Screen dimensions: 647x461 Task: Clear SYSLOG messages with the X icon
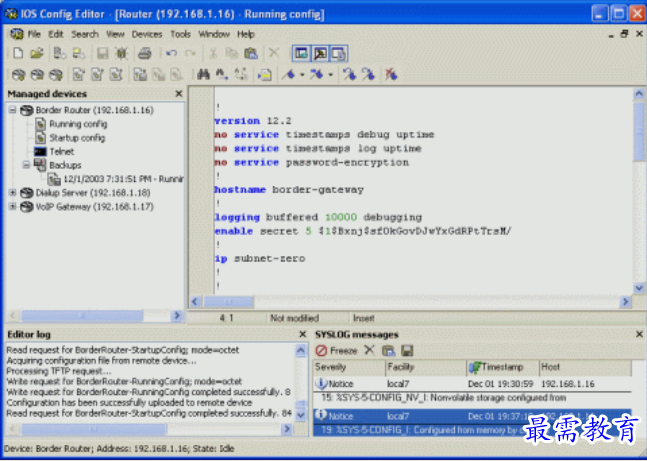(369, 351)
